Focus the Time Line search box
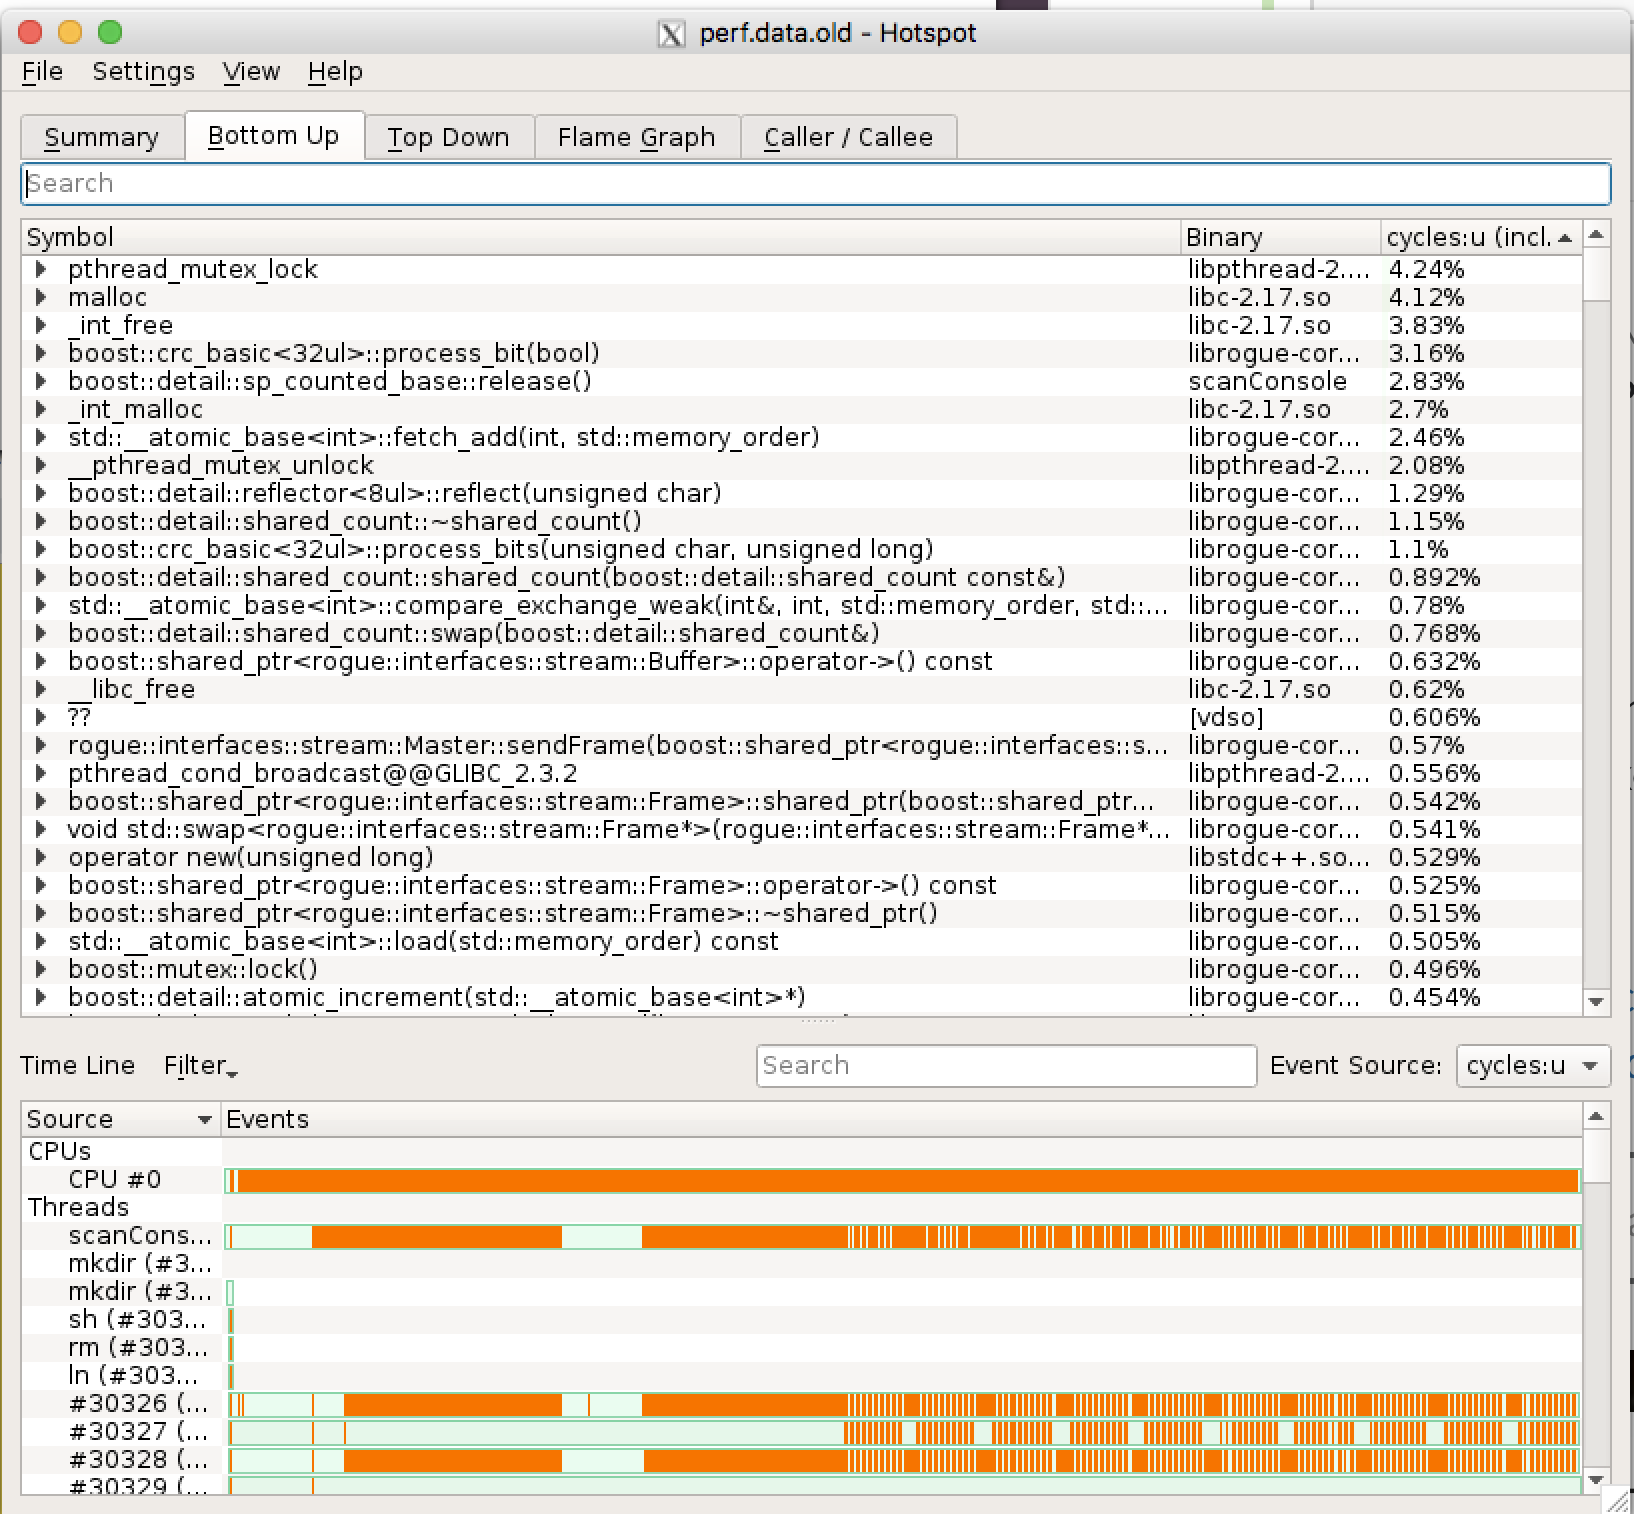 (1005, 1066)
